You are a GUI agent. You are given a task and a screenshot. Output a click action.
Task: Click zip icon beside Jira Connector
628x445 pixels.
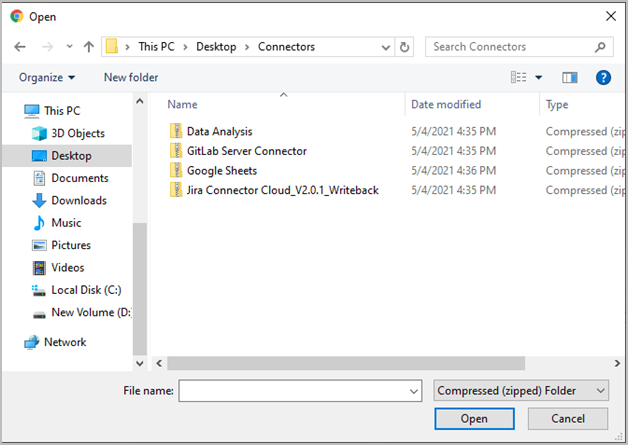176,190
